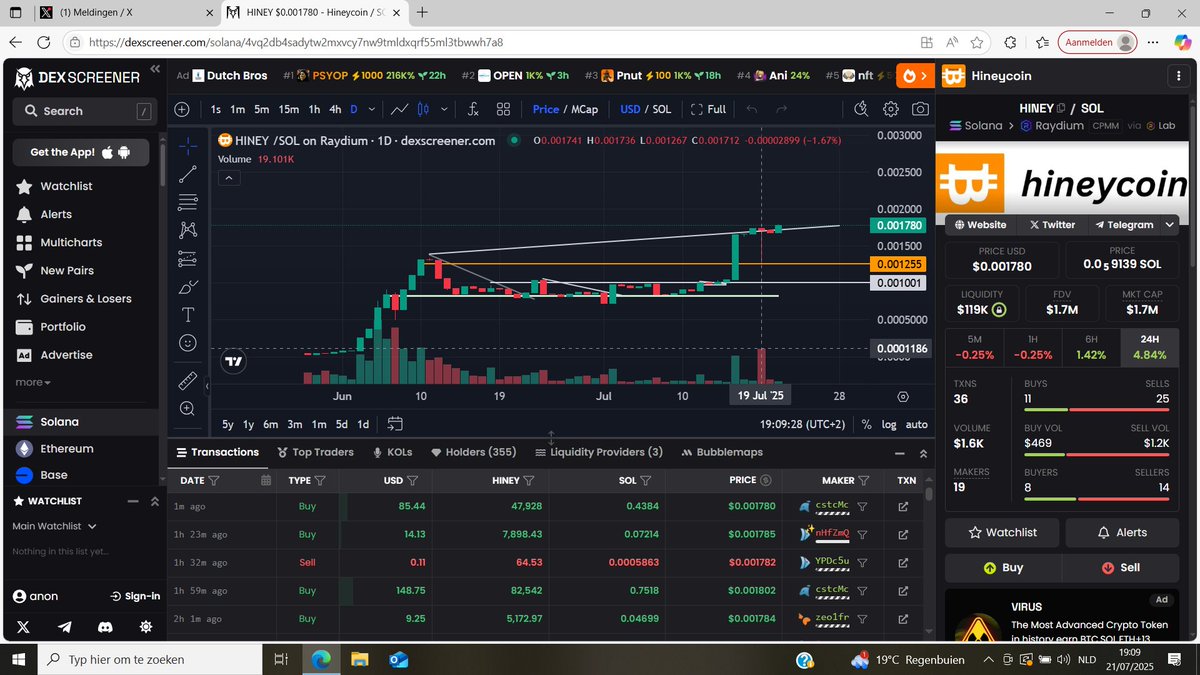Open transaction link for 85.44 USD buy

click(x=903, y=507)
